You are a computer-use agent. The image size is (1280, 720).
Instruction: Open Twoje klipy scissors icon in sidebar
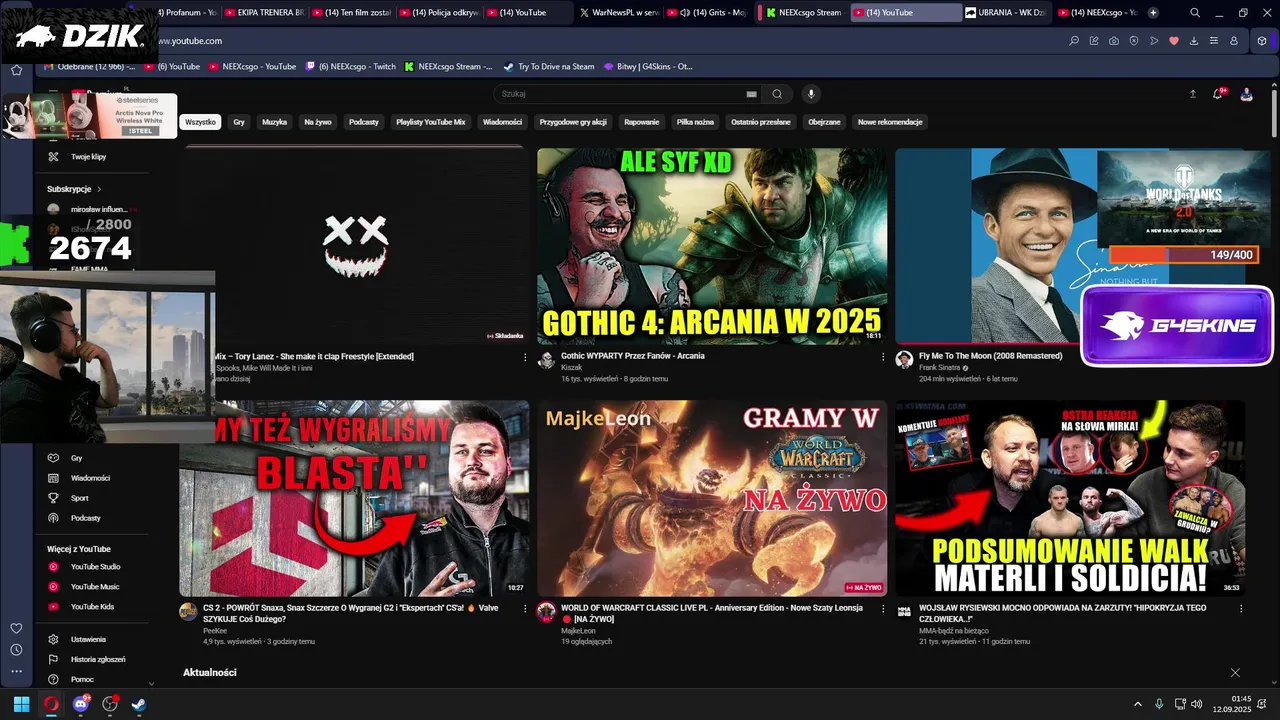(53, 157)
